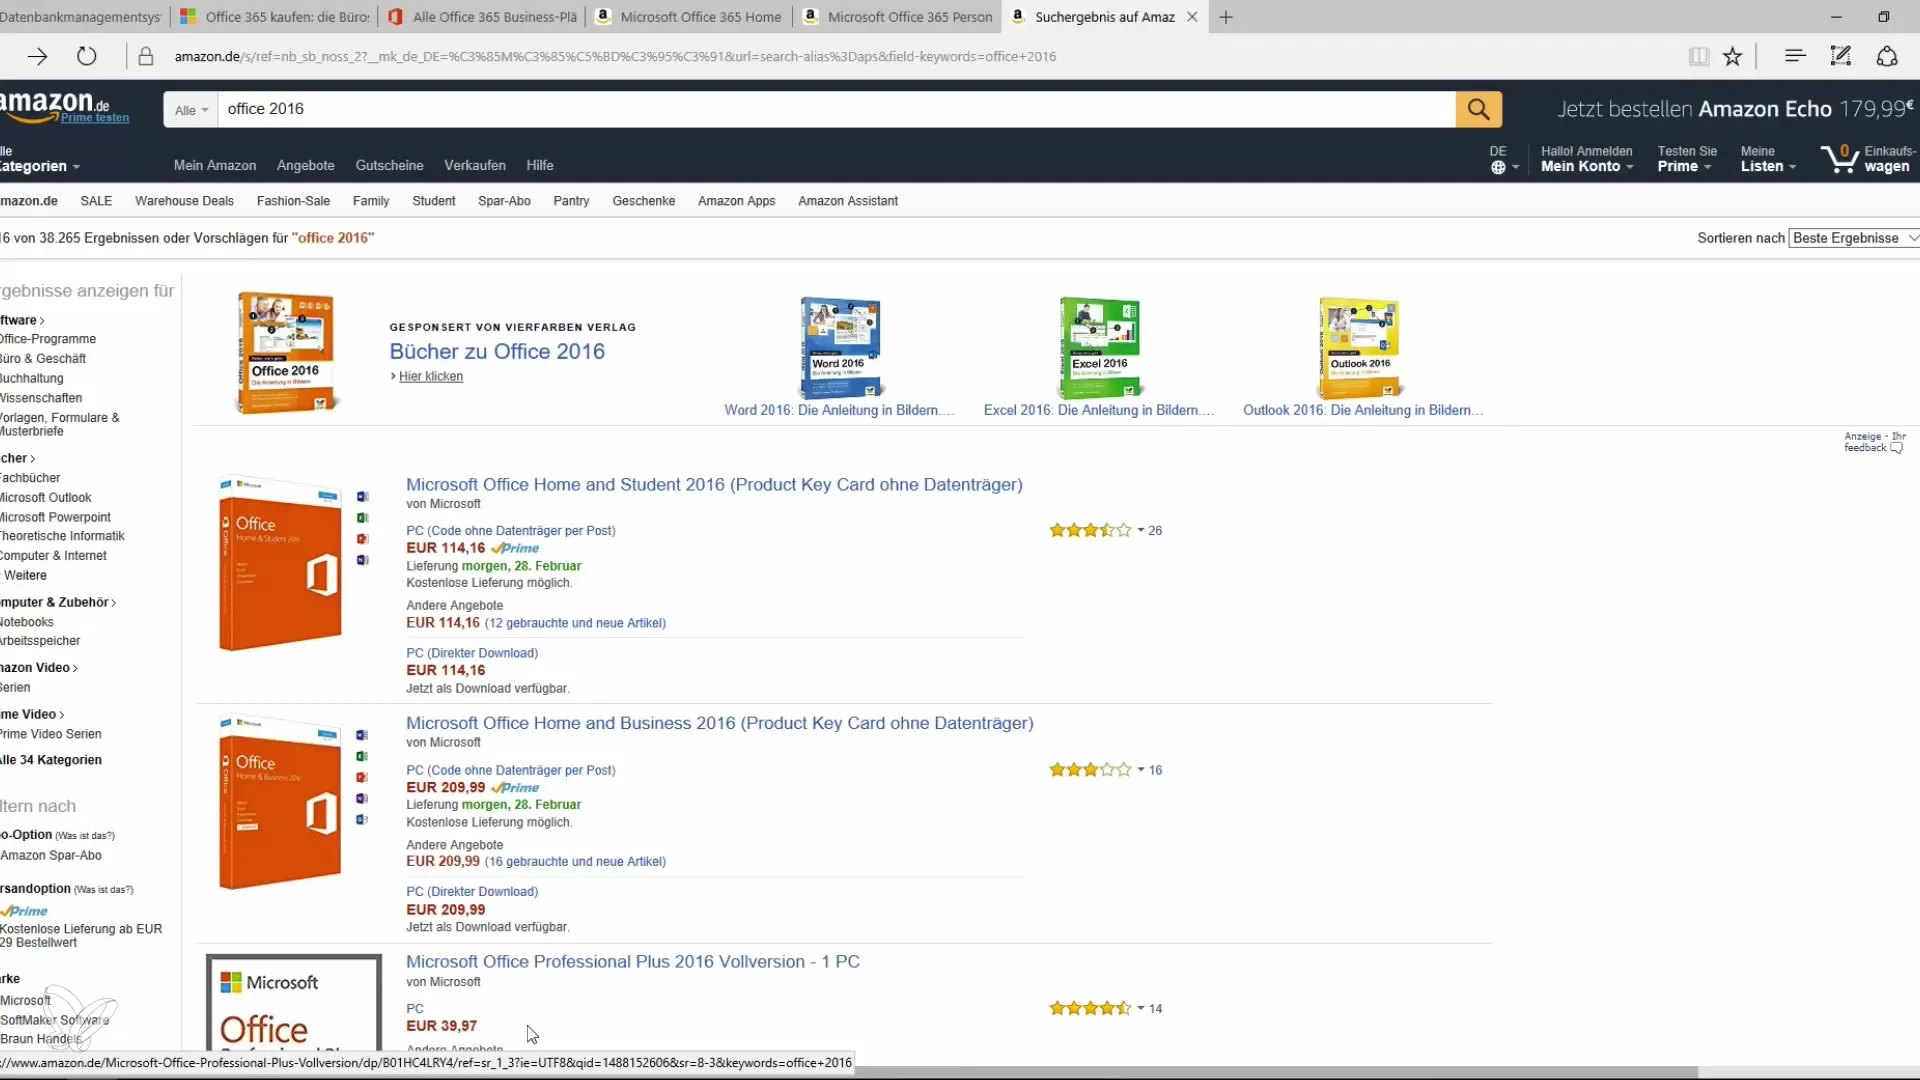
Task: Expand rating dropdown arrow next to 14
Action: (1140, 1008)
